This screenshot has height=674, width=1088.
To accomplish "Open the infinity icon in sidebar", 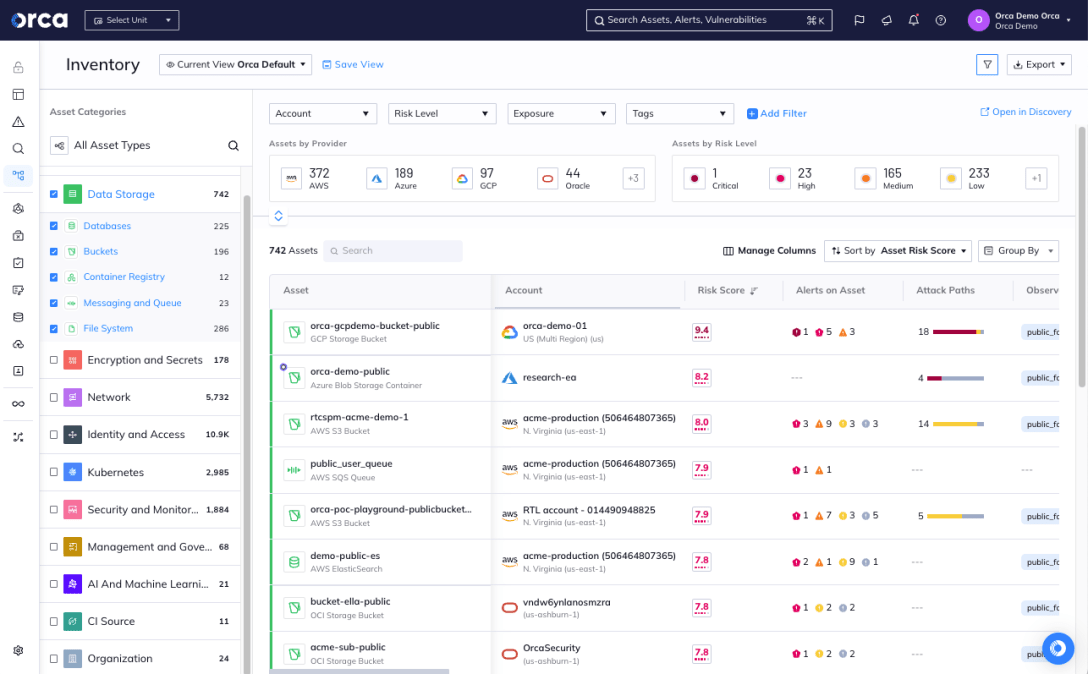I will [19, 404].
